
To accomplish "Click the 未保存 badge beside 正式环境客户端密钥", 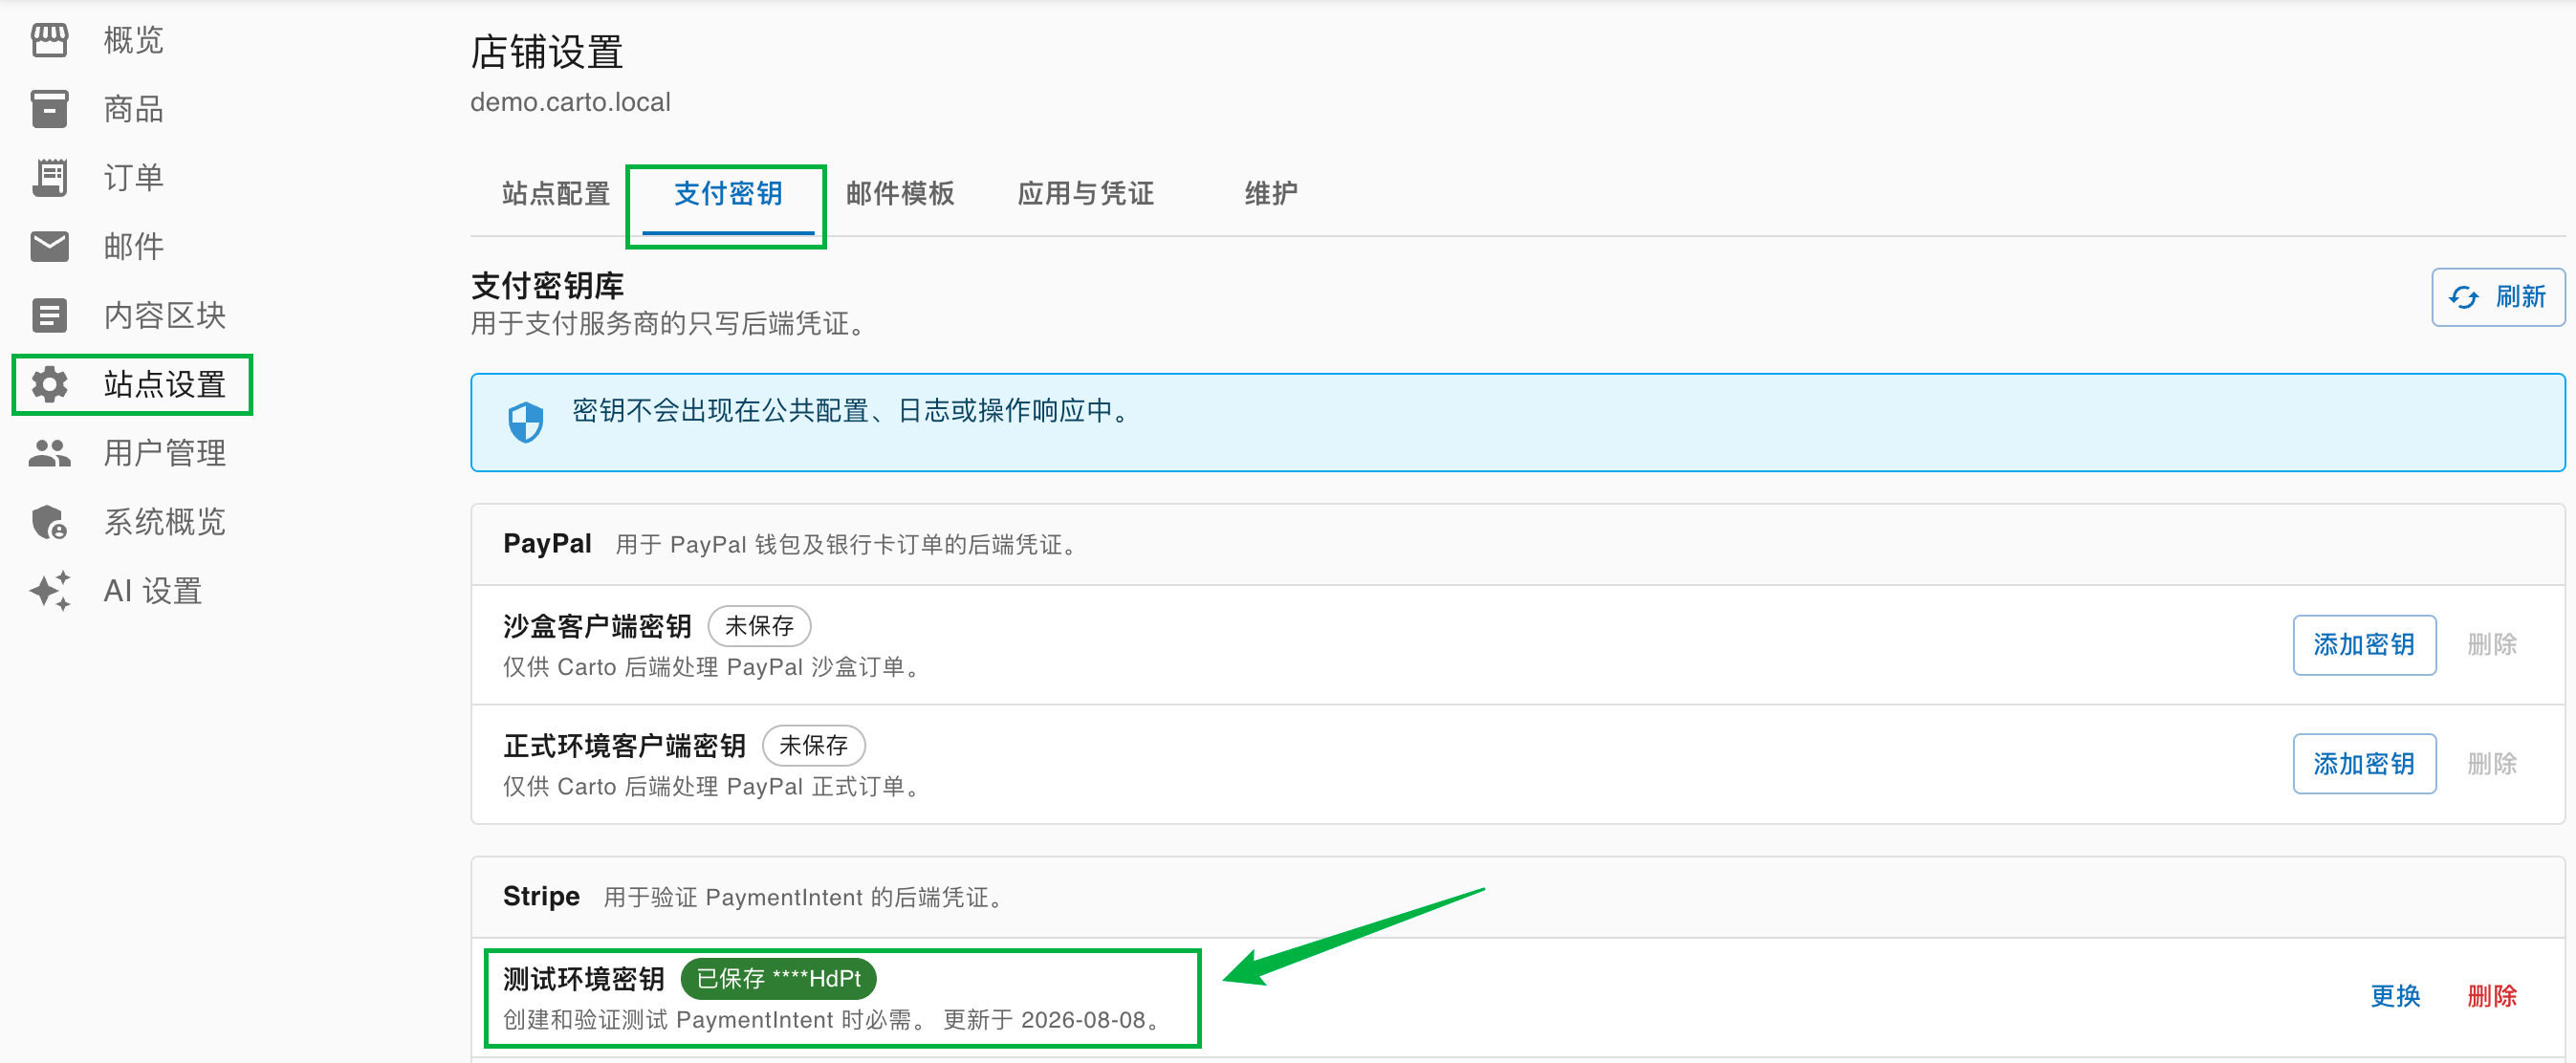I will click(x=813, y=745).
